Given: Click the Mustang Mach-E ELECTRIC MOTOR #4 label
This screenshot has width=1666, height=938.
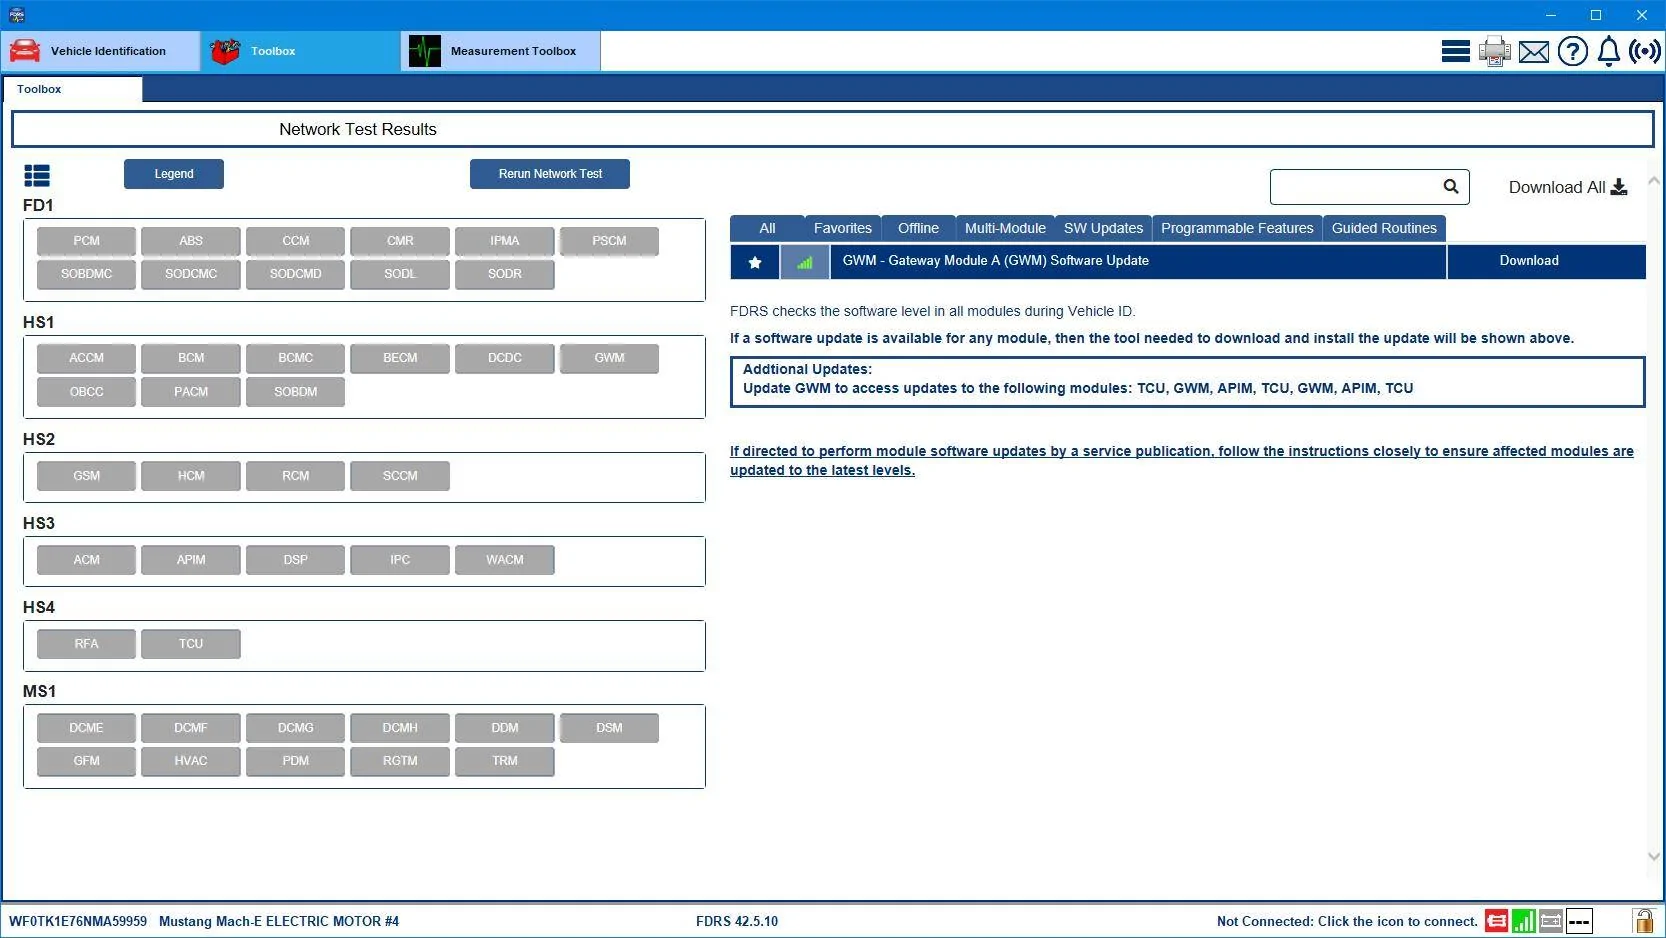Looking at the screenshot, I should point(279,922).
